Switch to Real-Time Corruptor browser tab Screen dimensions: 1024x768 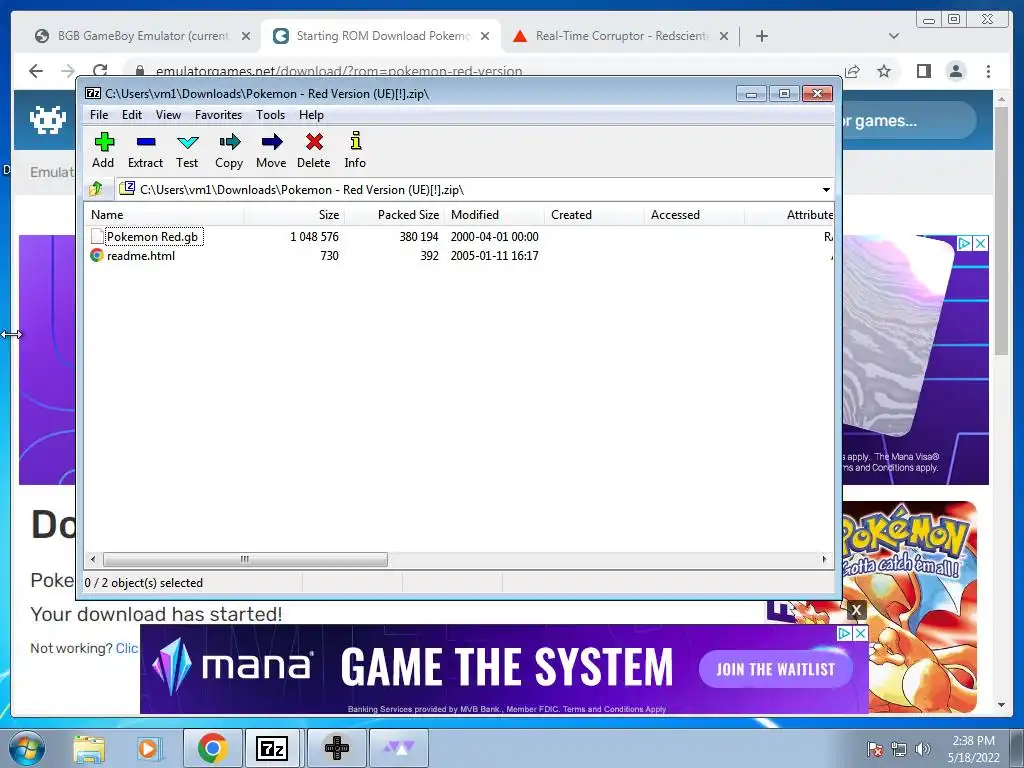pos(620,36)
